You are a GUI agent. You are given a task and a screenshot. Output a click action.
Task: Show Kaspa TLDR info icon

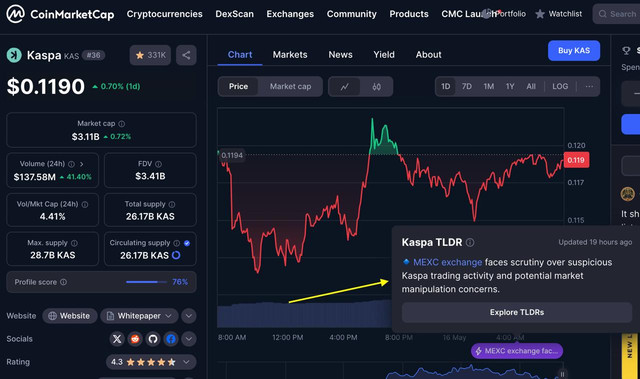[470, 242]
